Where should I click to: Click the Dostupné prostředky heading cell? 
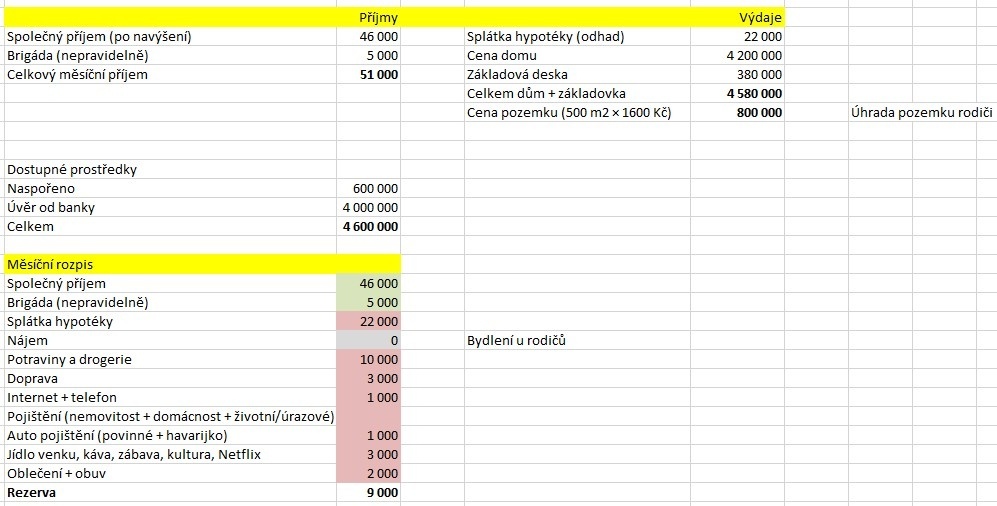tap(170, 170)
